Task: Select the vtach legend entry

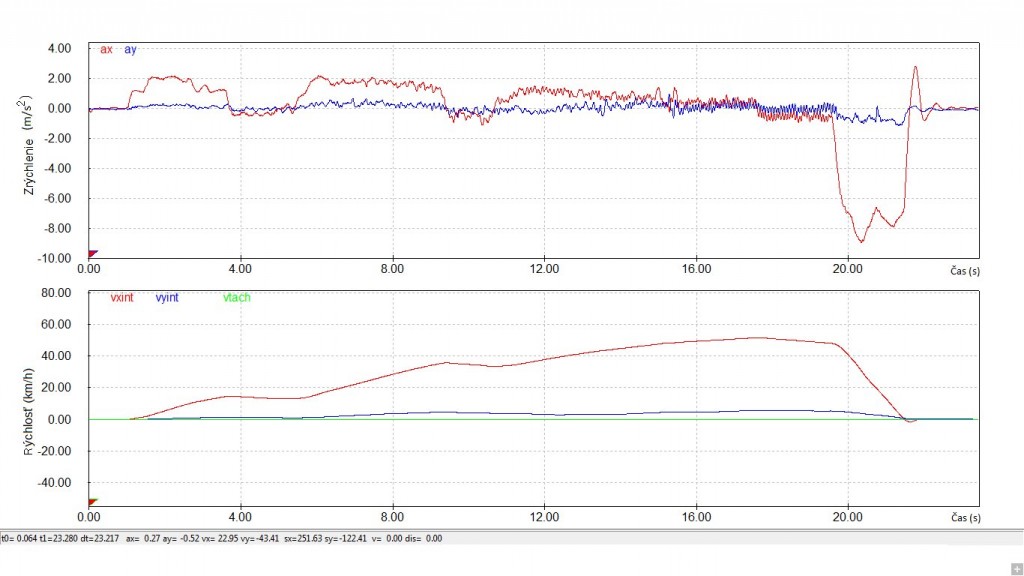Action: pos(236,298)
